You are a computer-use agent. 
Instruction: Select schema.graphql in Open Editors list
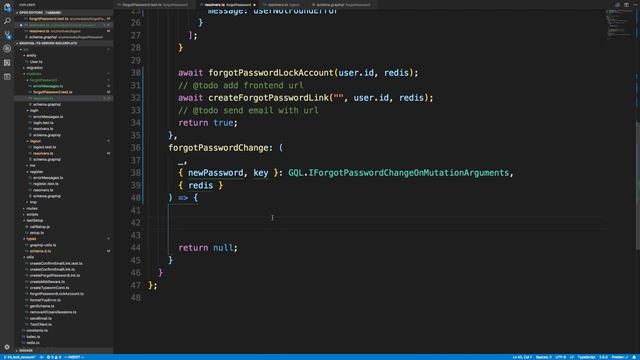coord(65,37)
